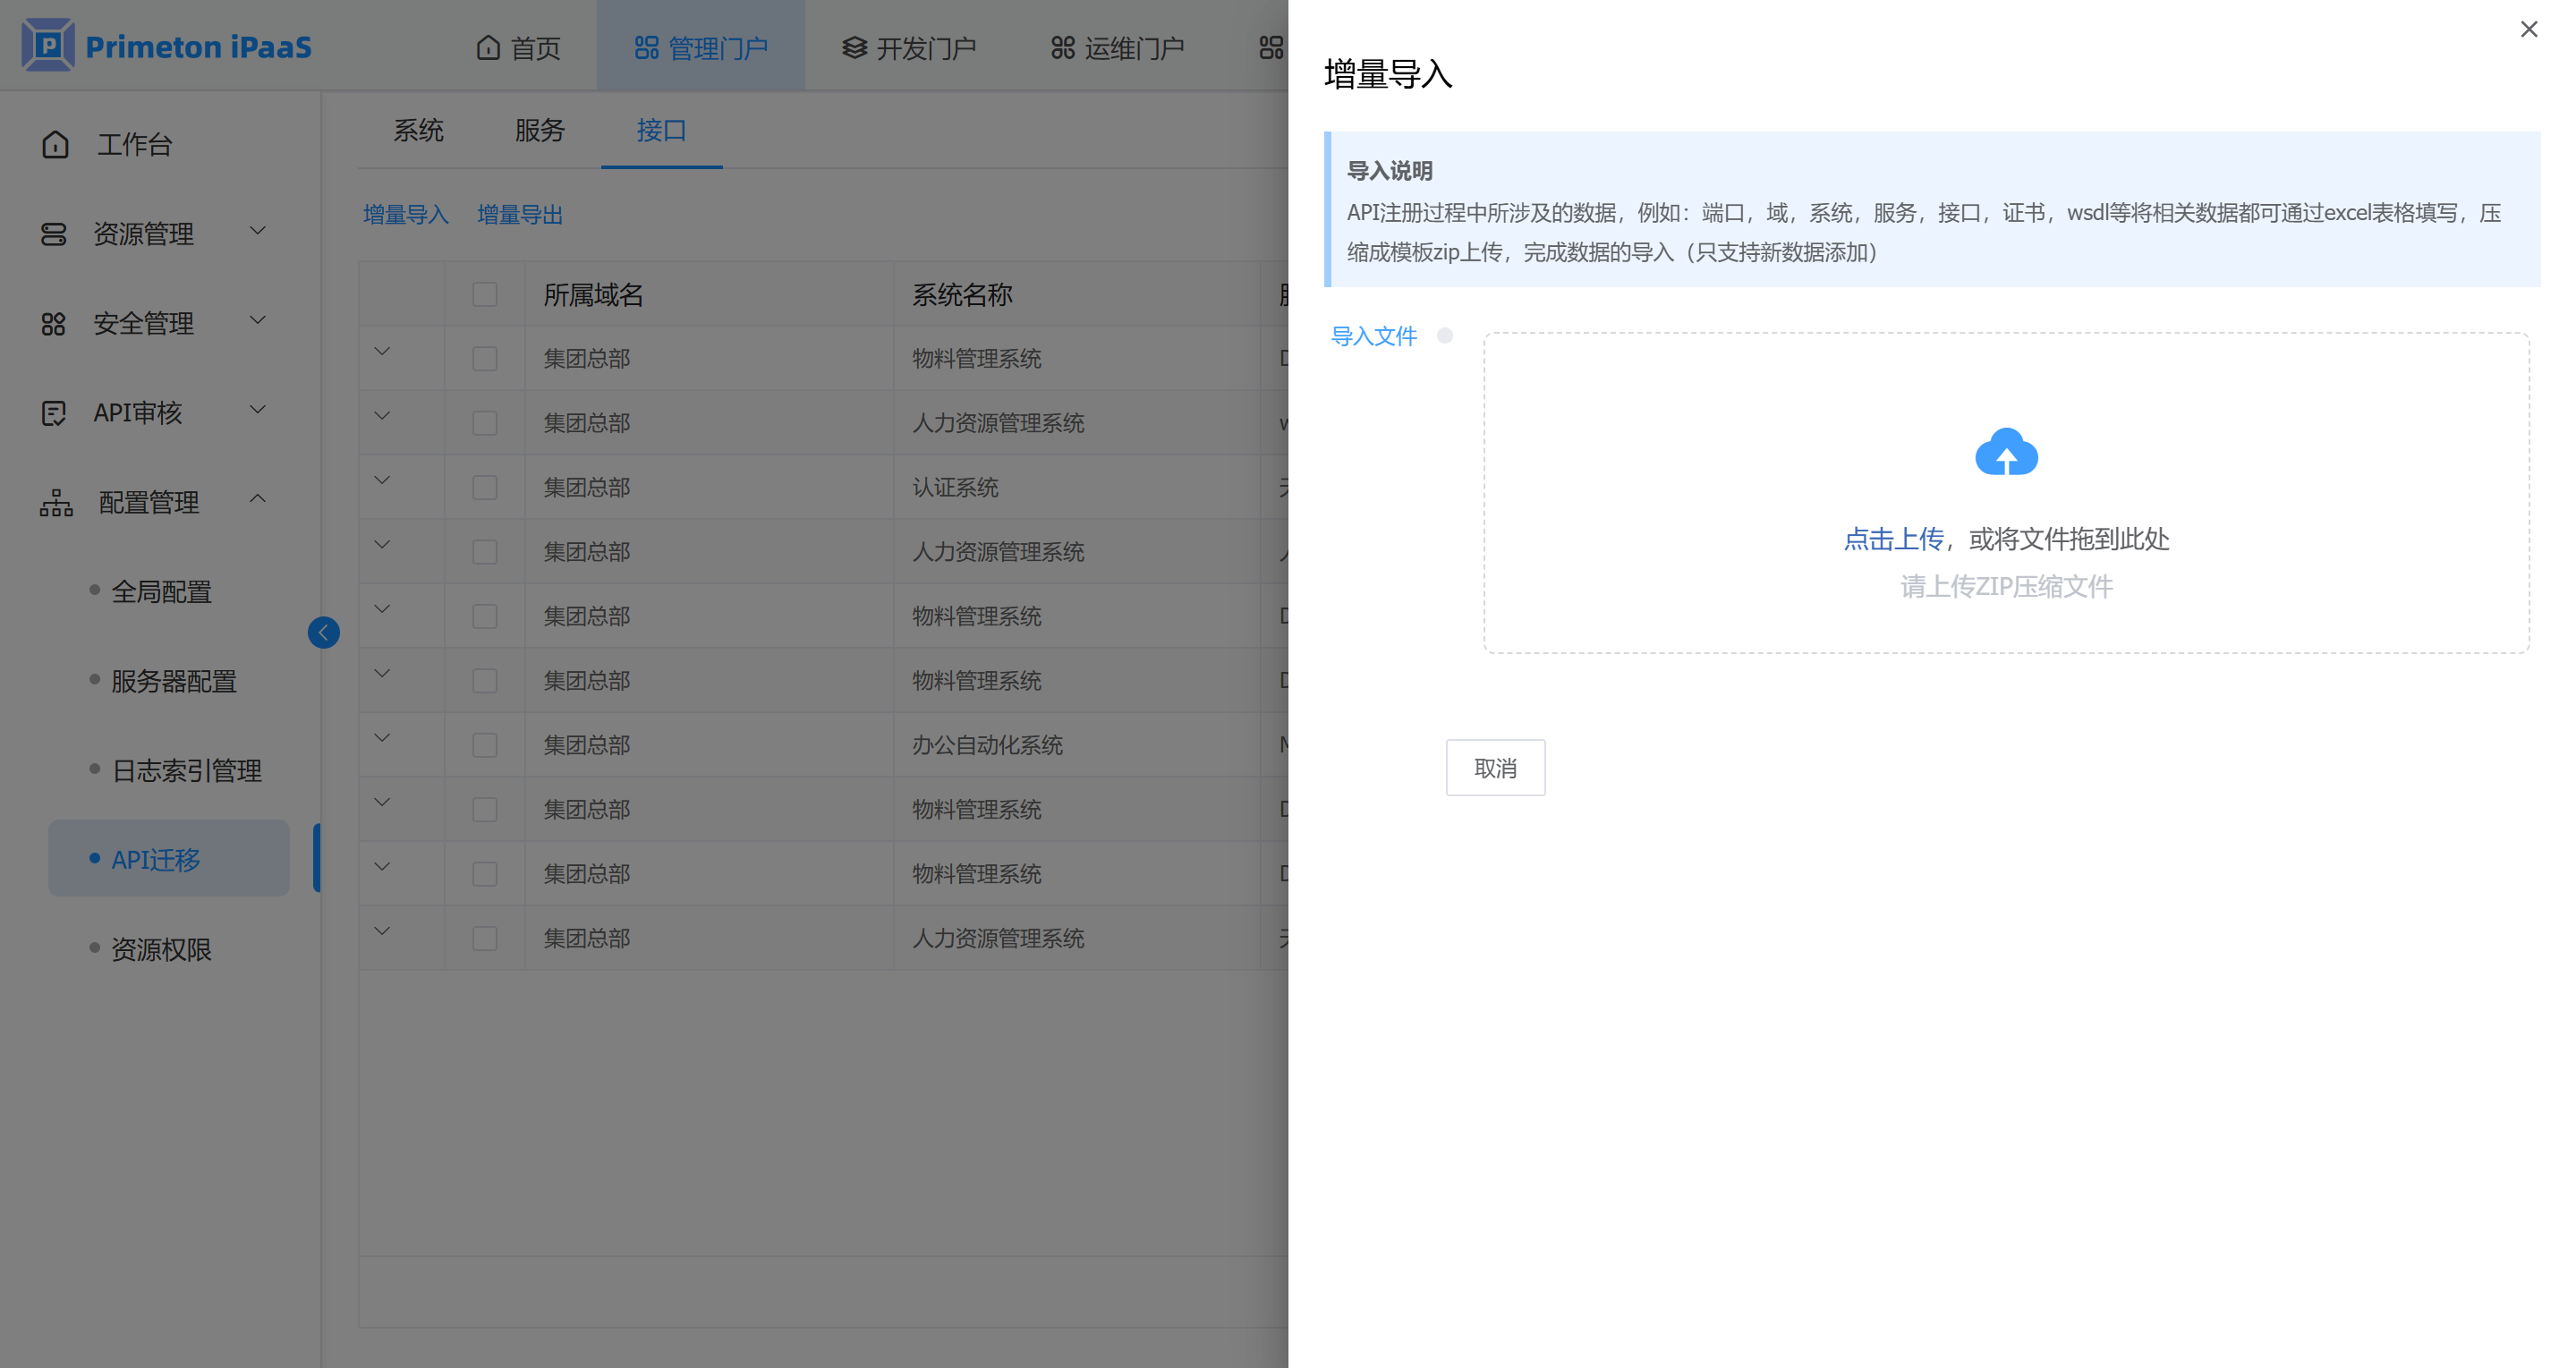The image size is (2576, 1368).
Task: Click the API审核 review icon
Action: (53, 413)
